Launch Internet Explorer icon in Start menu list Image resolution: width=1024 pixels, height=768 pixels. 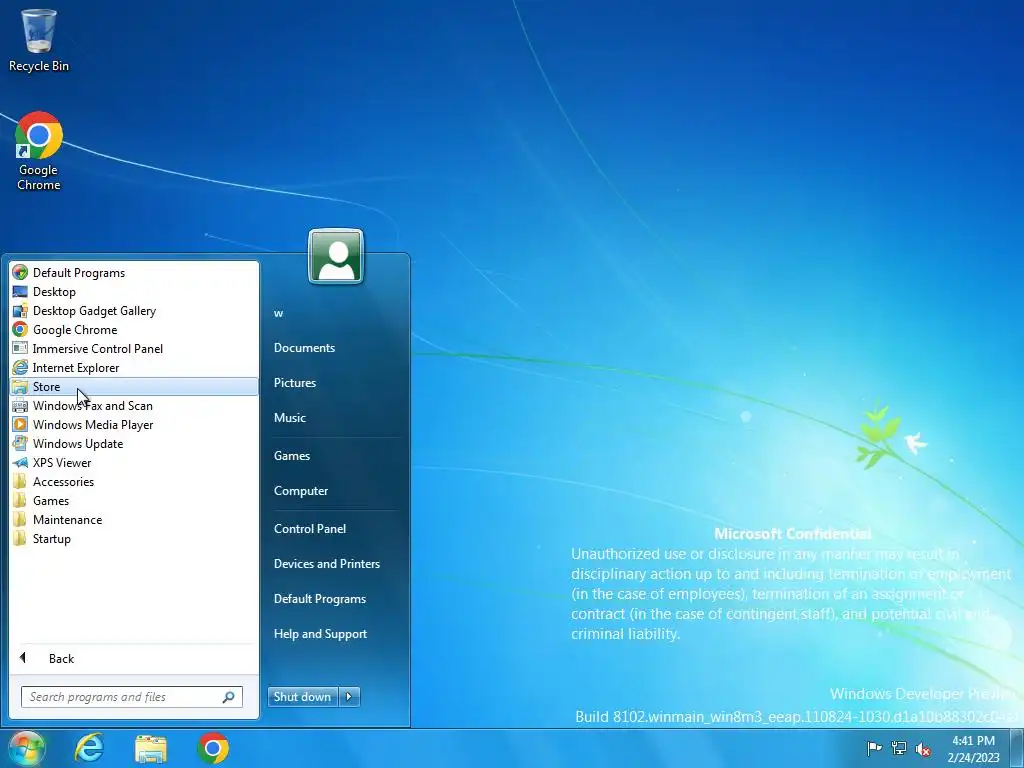tap(20, 367)
